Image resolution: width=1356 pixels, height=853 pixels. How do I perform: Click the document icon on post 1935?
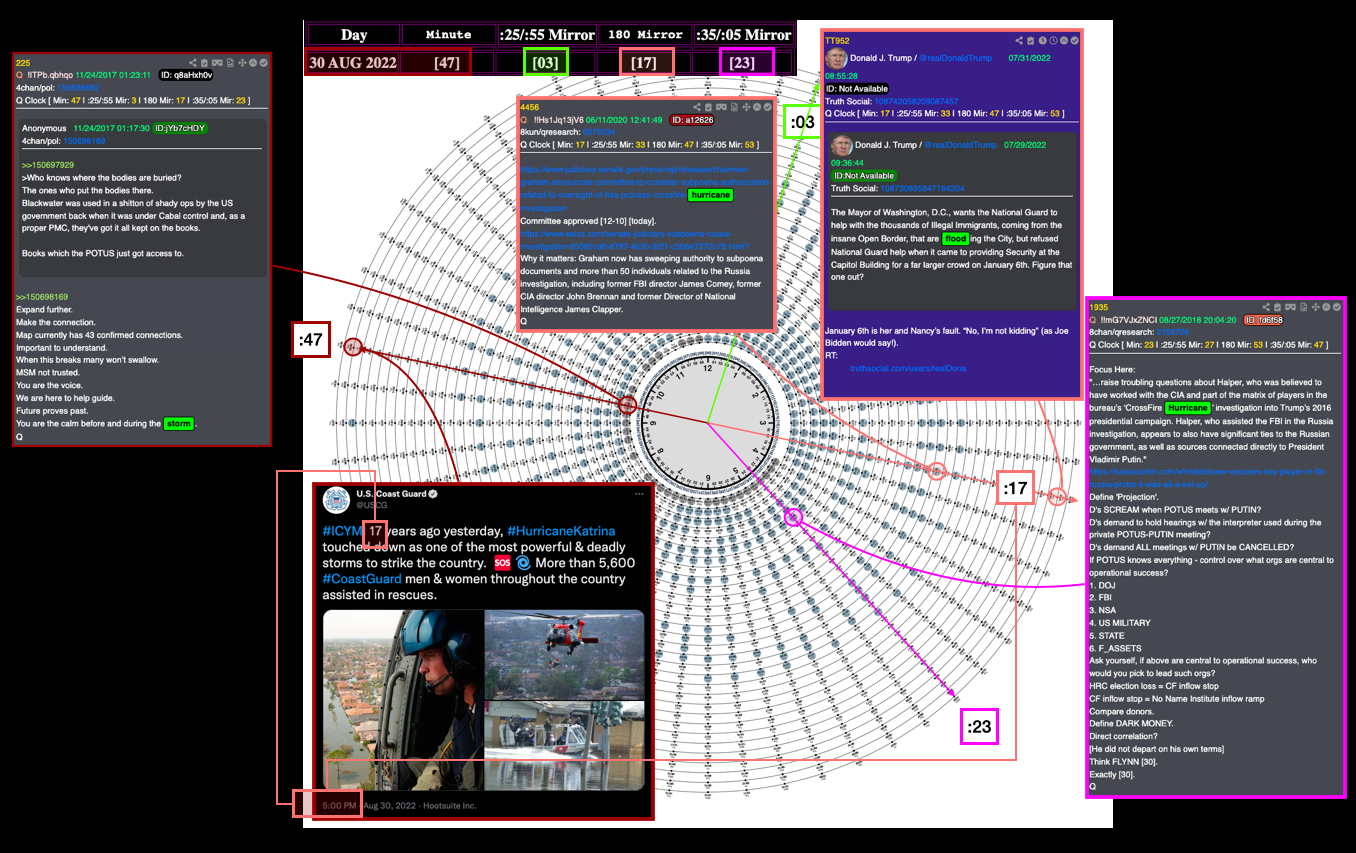[x=1304, y=307]
